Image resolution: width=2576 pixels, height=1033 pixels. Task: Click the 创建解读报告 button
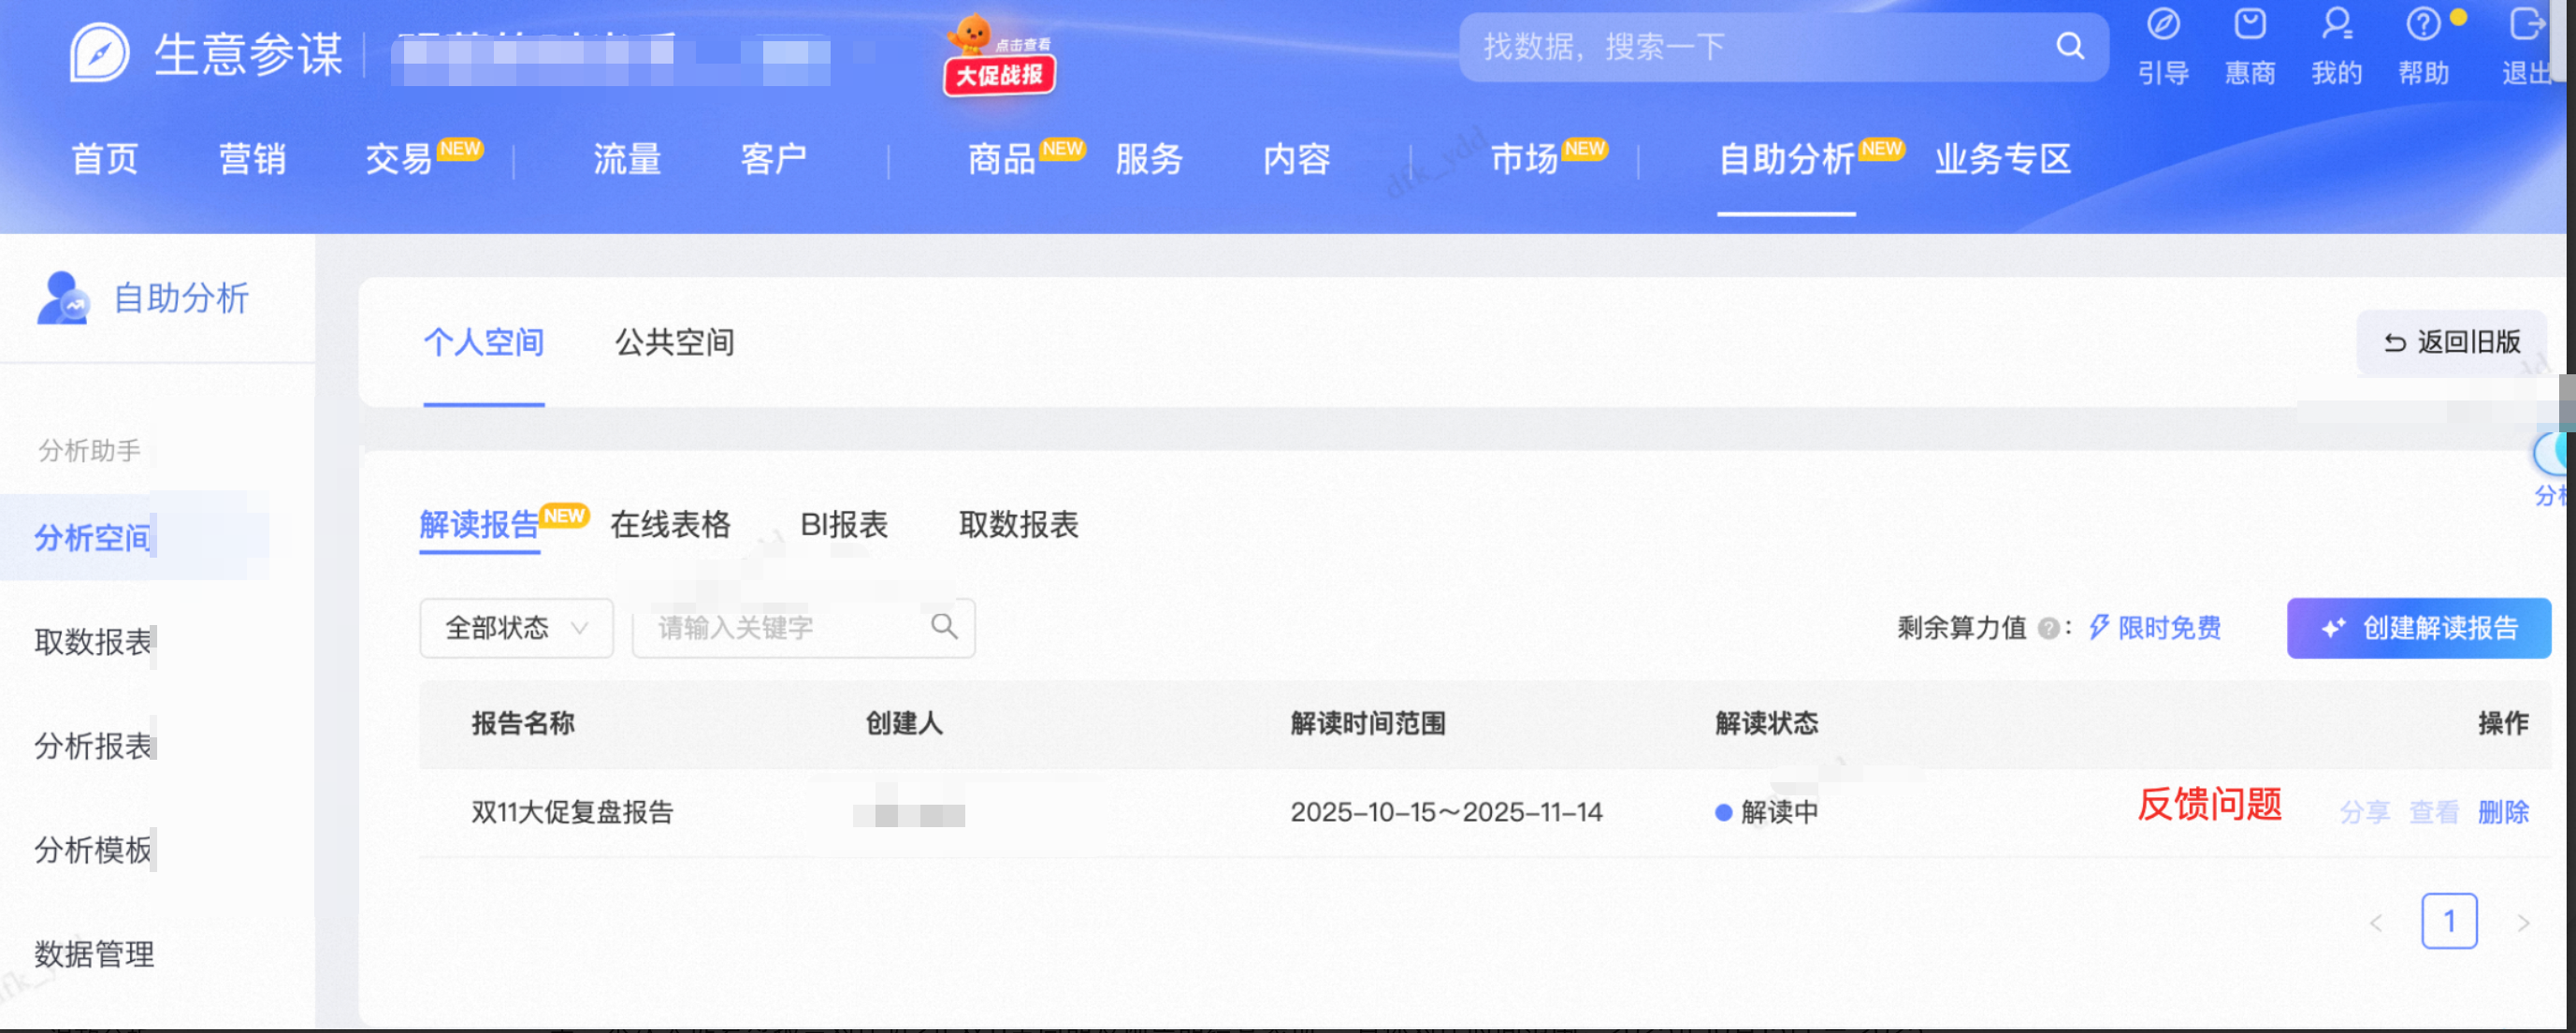tap(2418, 628)
